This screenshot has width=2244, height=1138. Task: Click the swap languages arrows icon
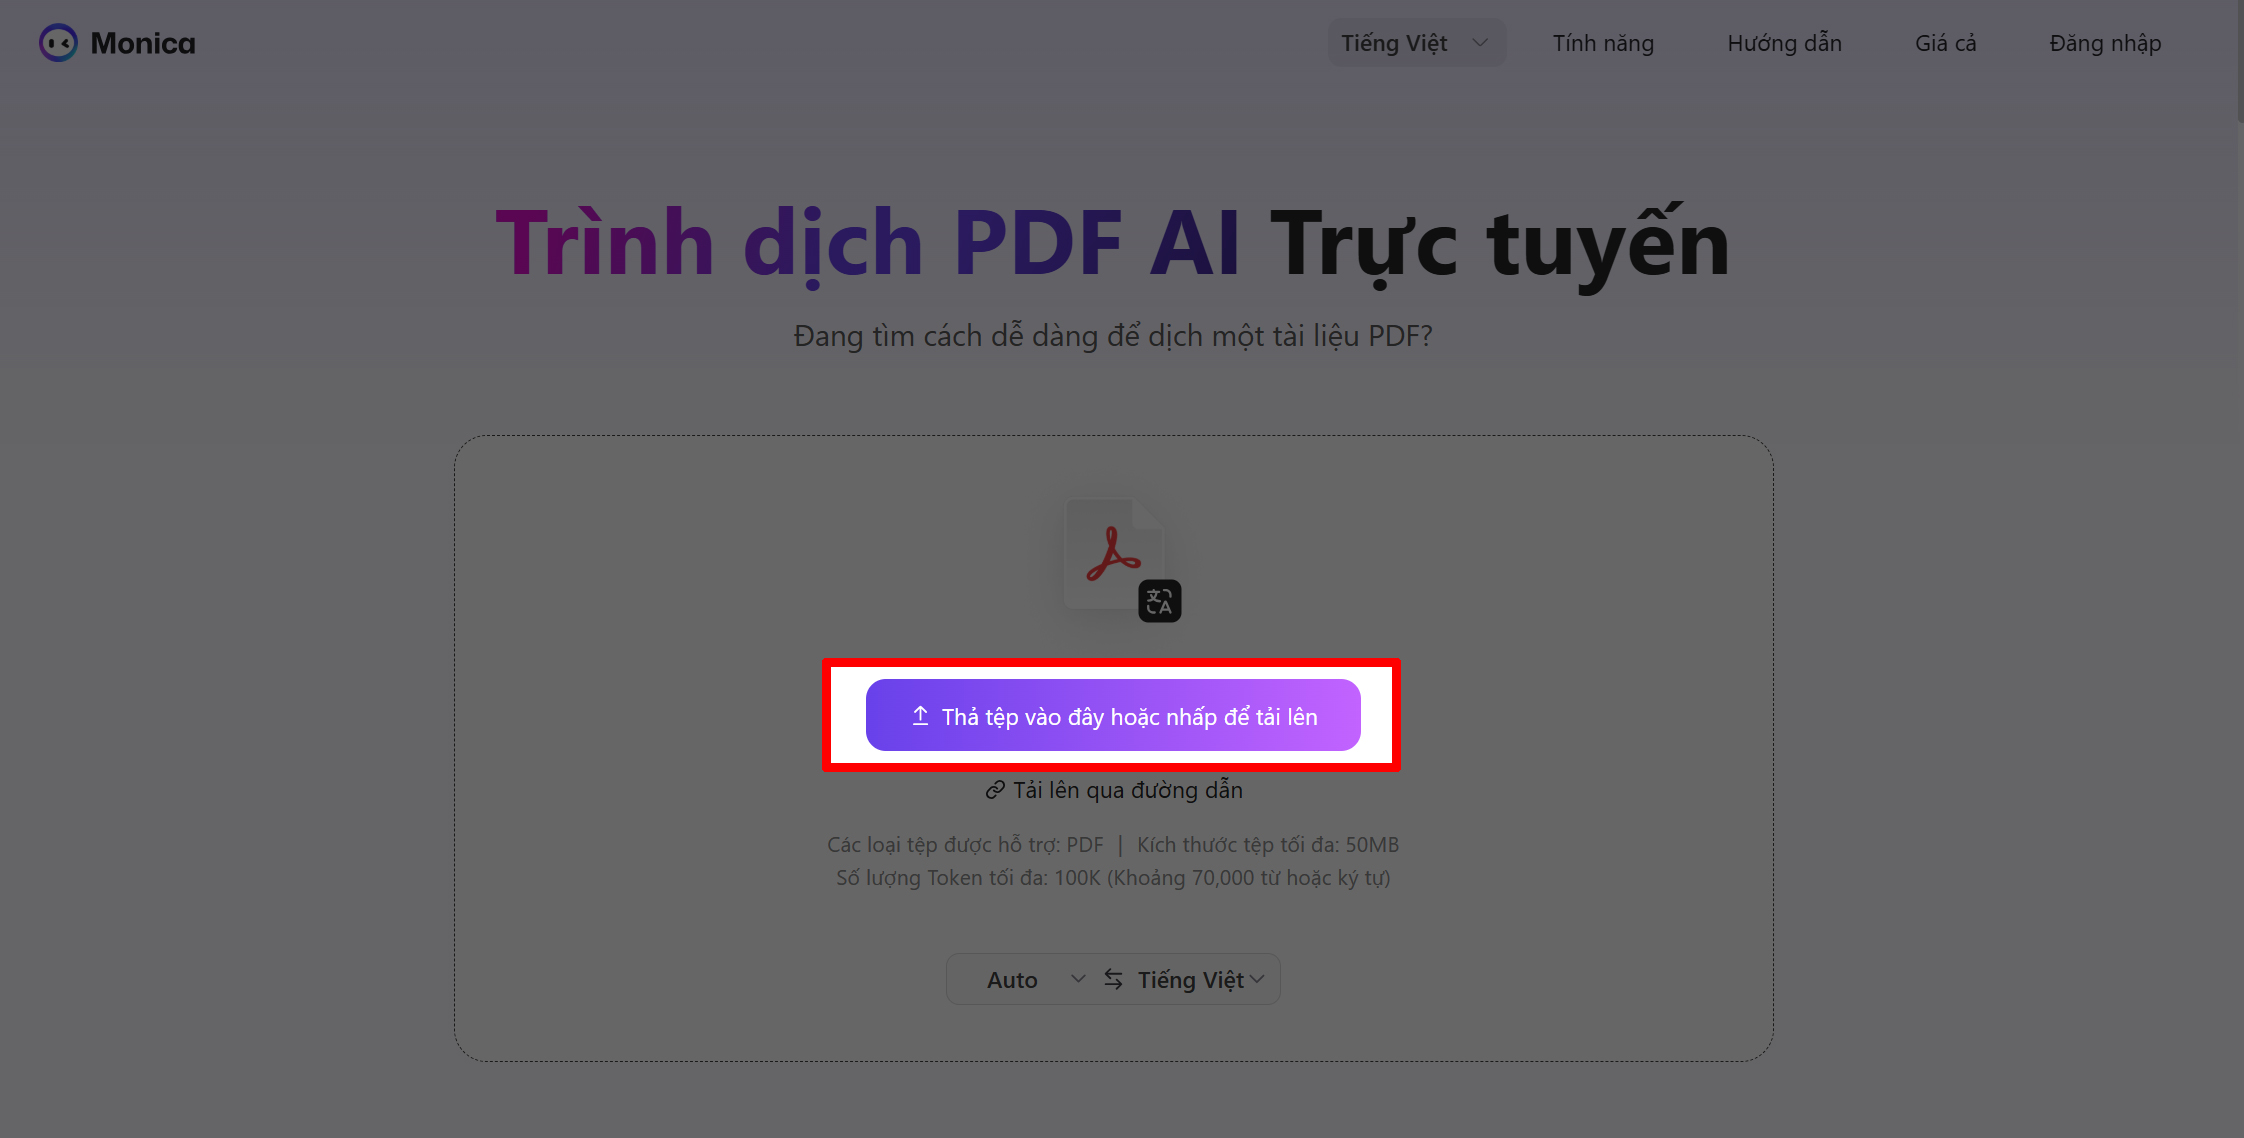tap(1113, 979)
